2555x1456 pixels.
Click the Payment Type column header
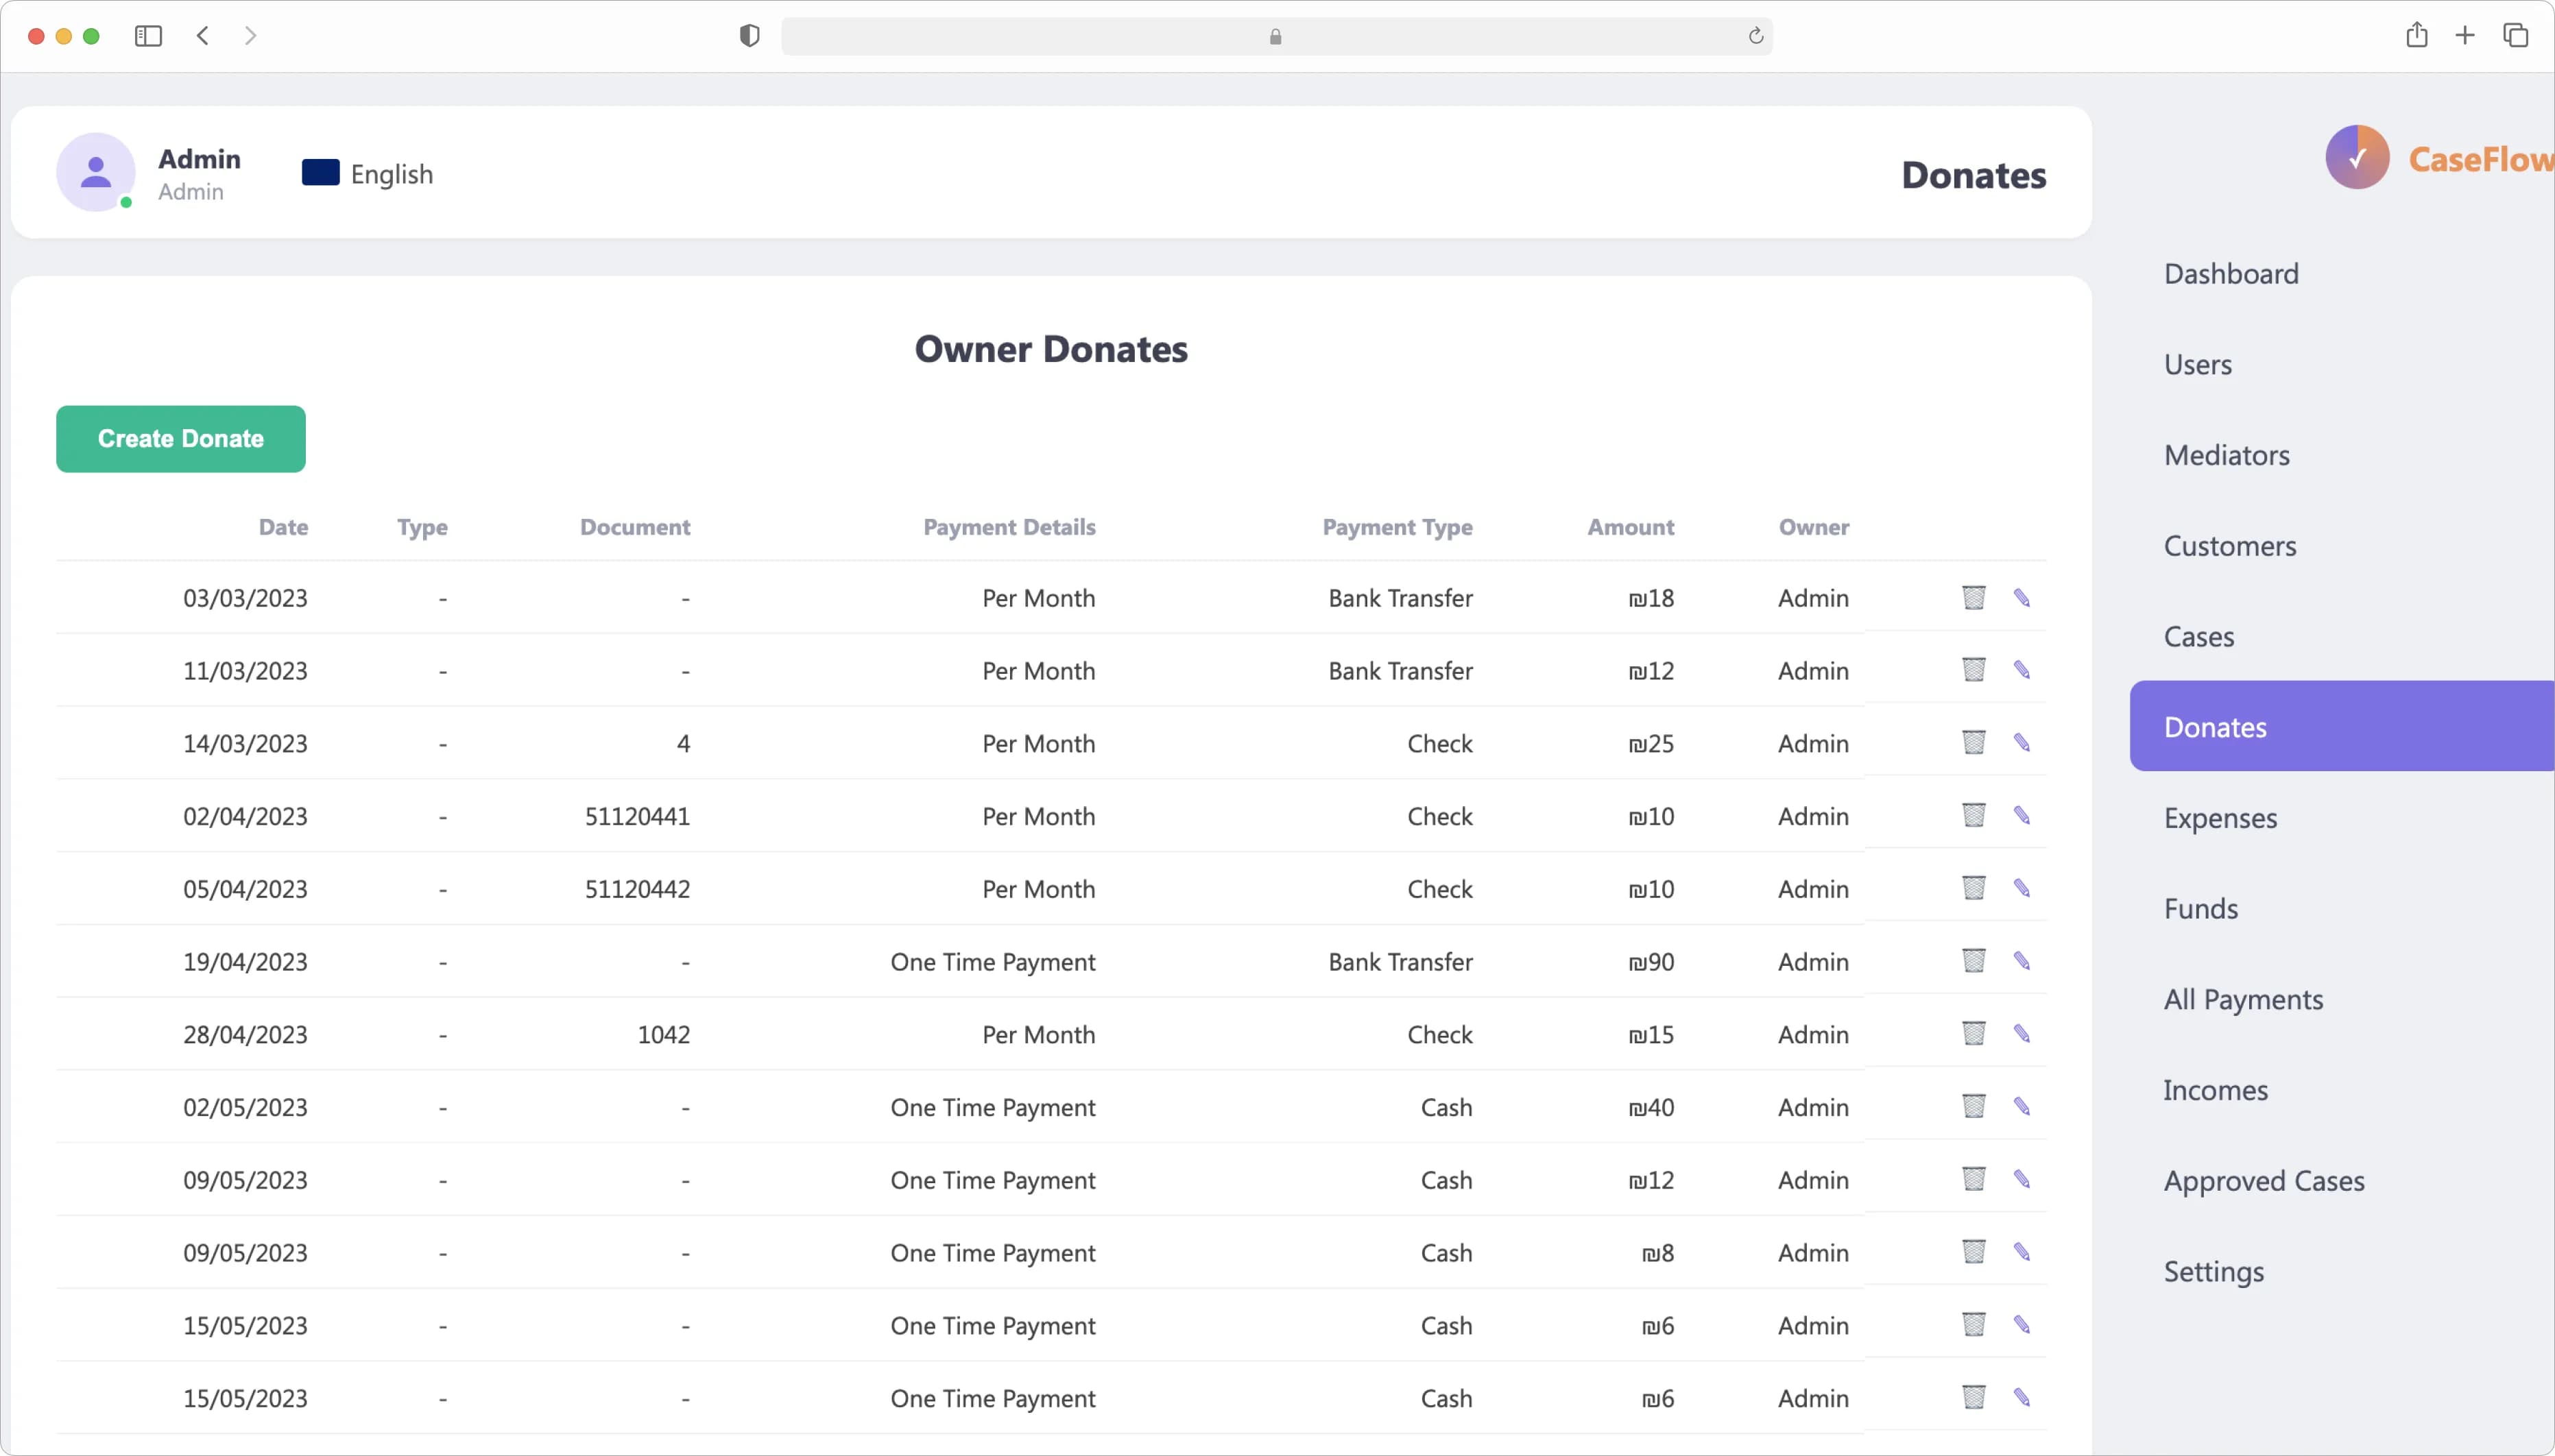coord(1397,528)
